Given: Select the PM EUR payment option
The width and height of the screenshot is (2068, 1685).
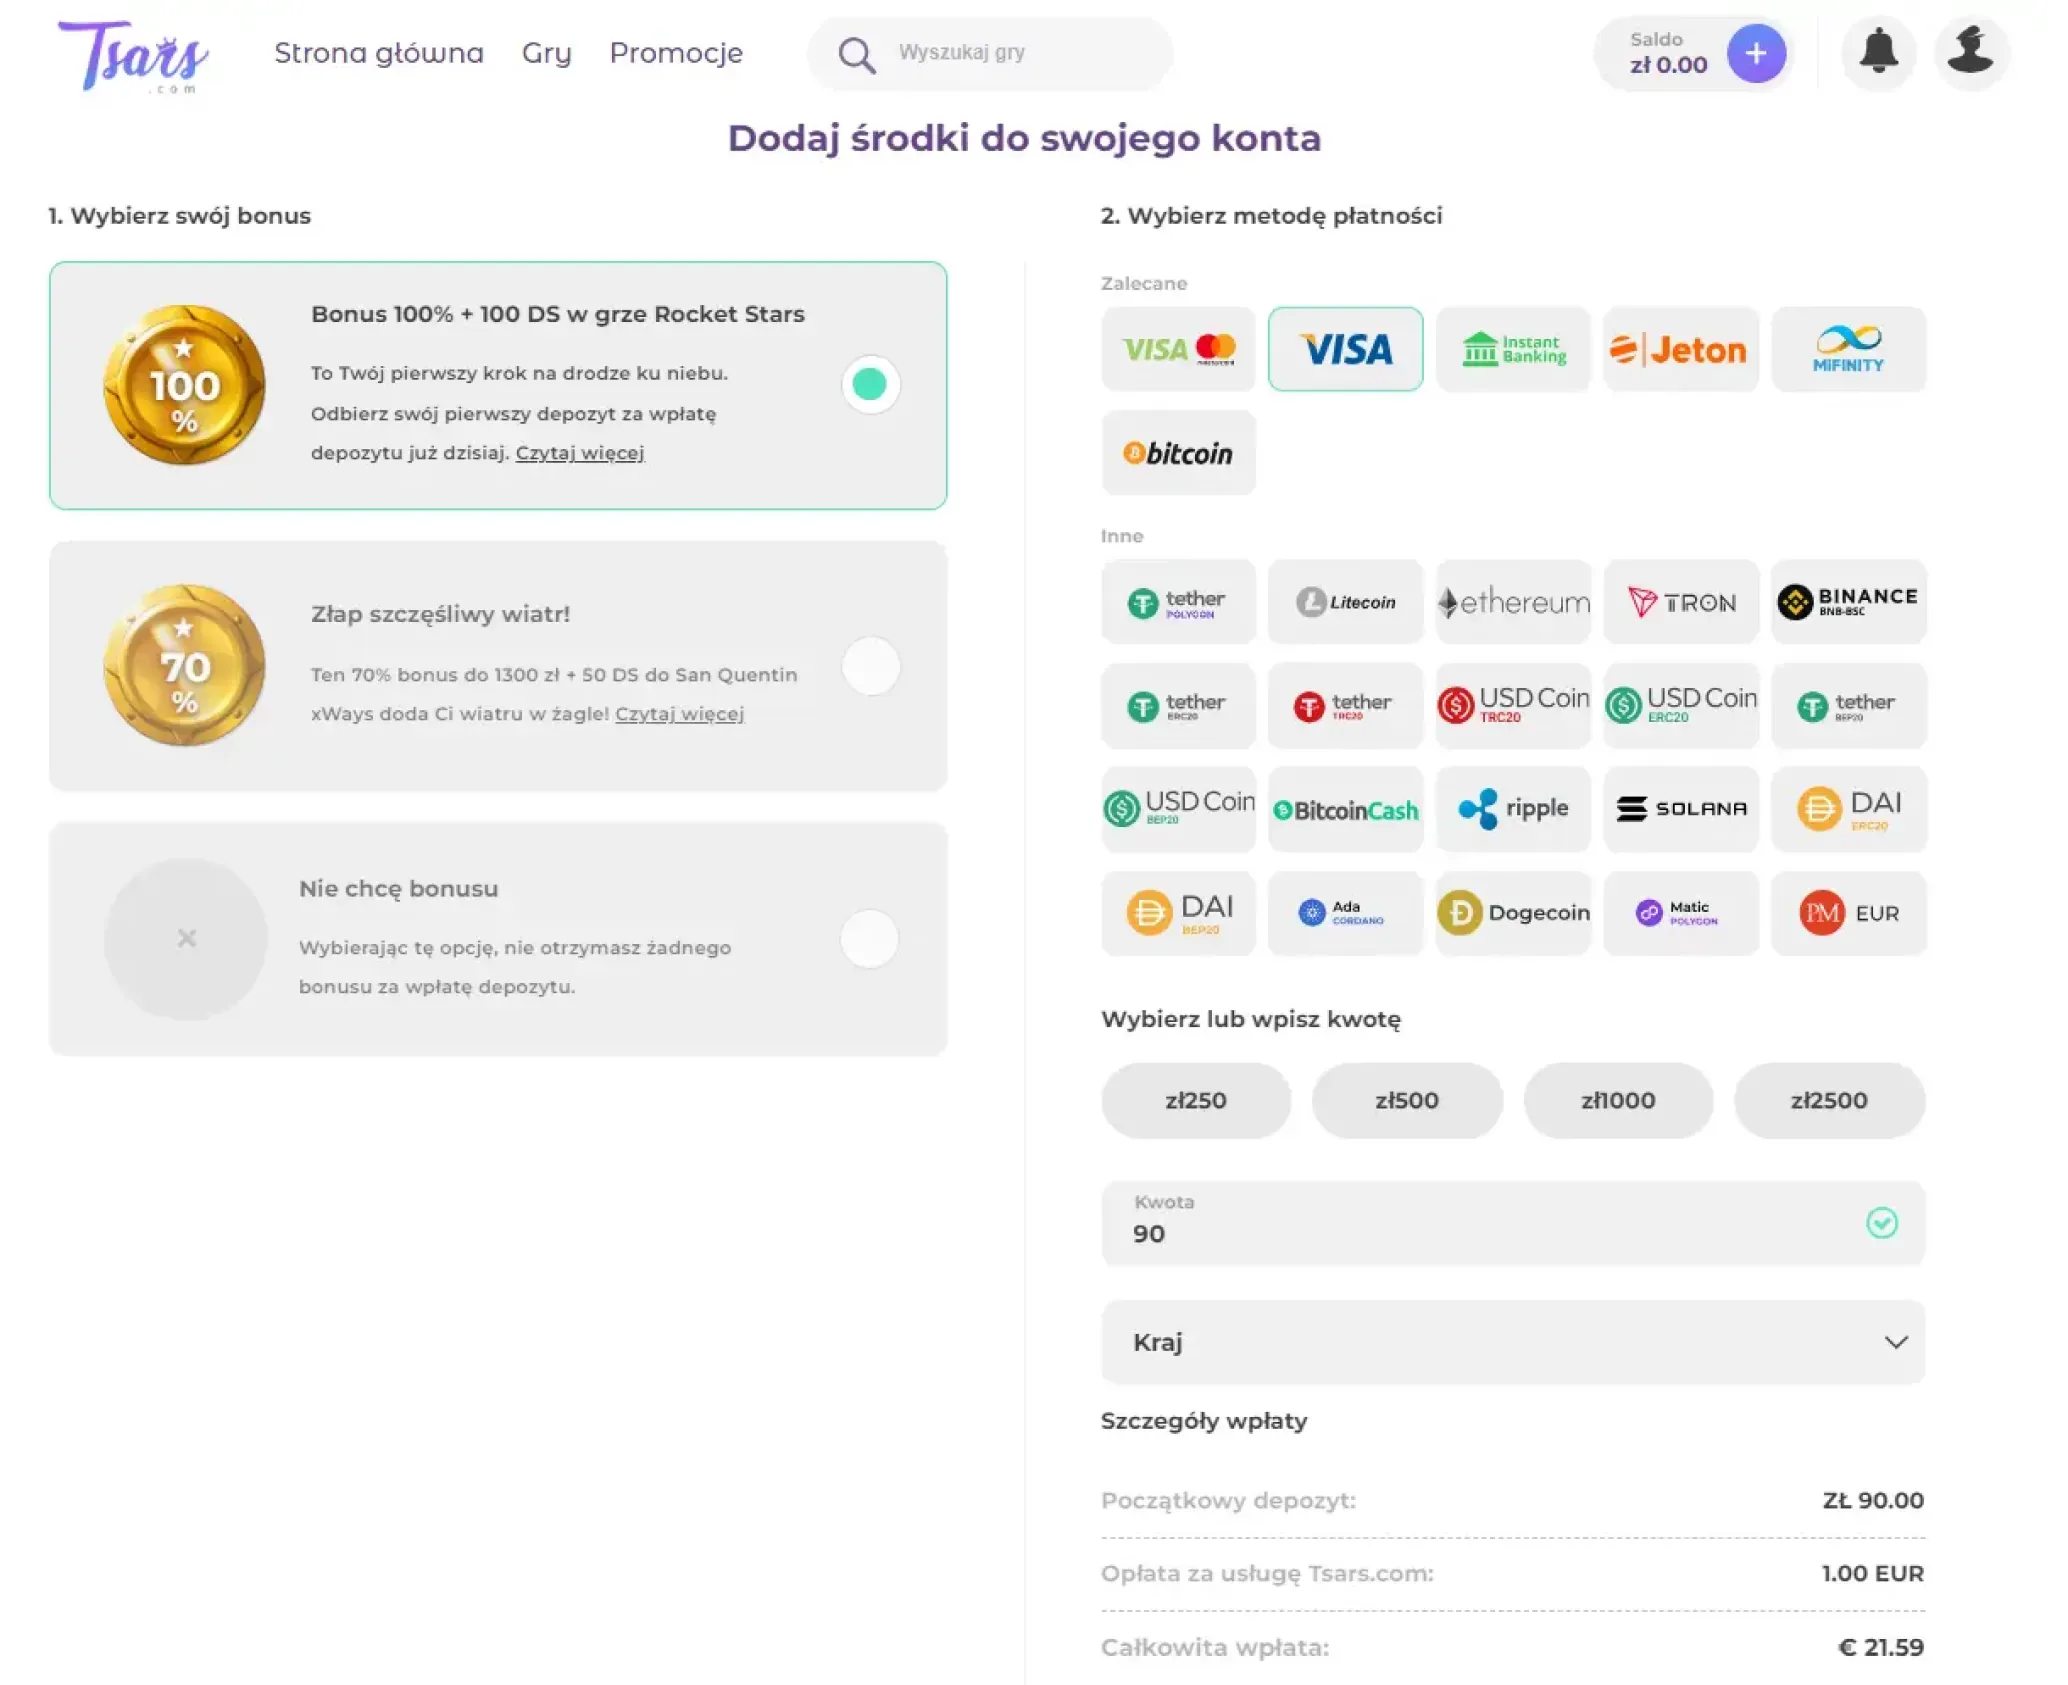Looking at the screenshot, I should click(1848, 913).
